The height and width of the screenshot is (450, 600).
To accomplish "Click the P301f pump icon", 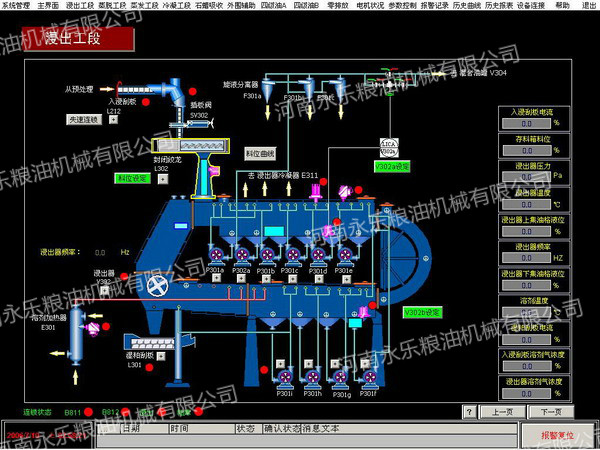I will pyautogui.click(x=372, y=378).
